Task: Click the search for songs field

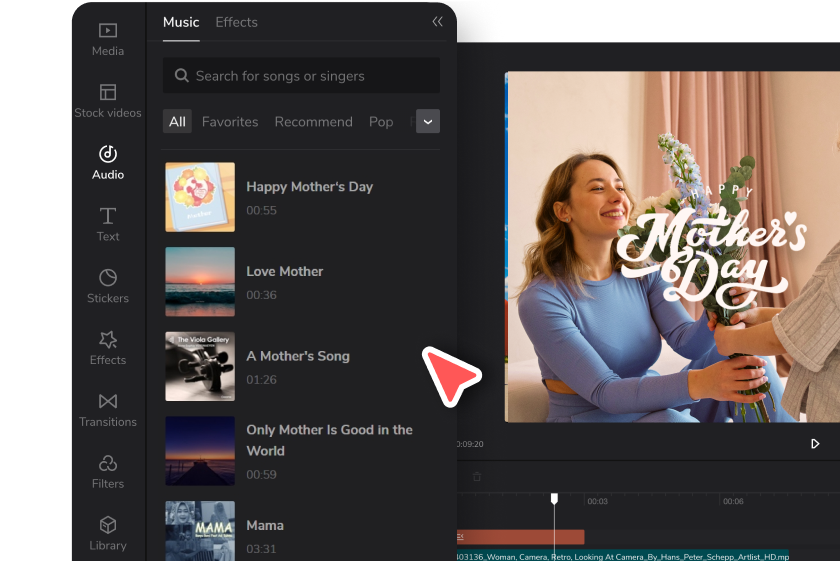Action: [x=301, y=76]
